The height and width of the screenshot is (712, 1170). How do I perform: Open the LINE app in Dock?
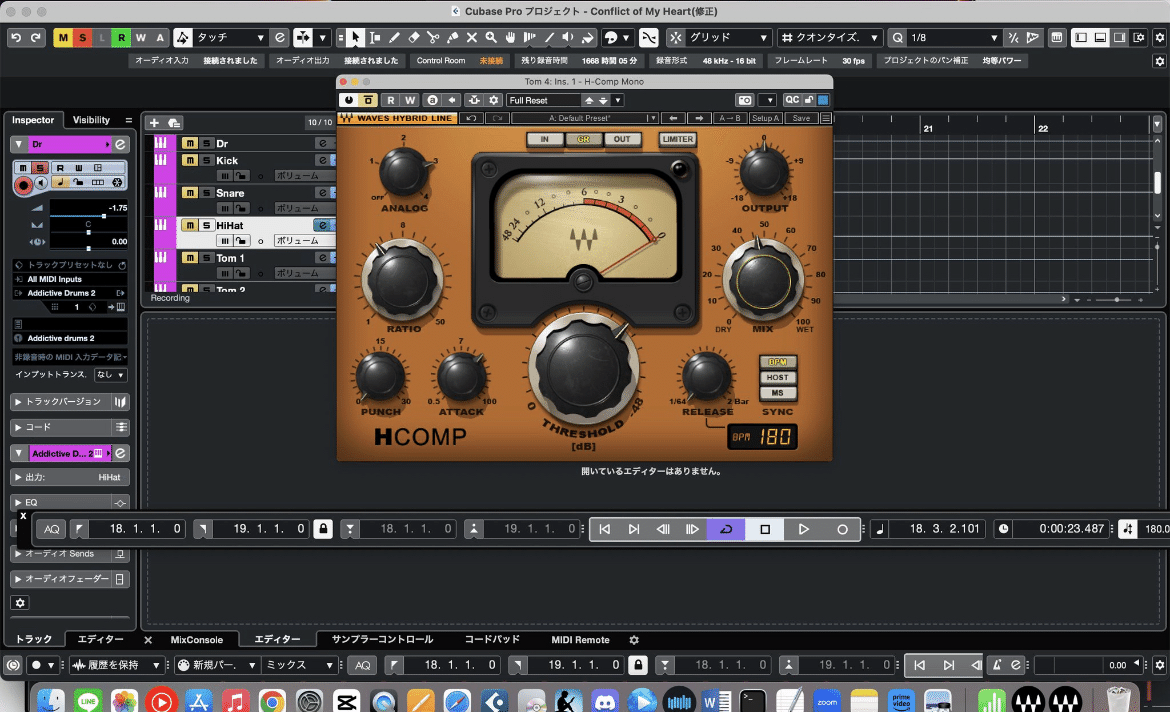point(88,702)
